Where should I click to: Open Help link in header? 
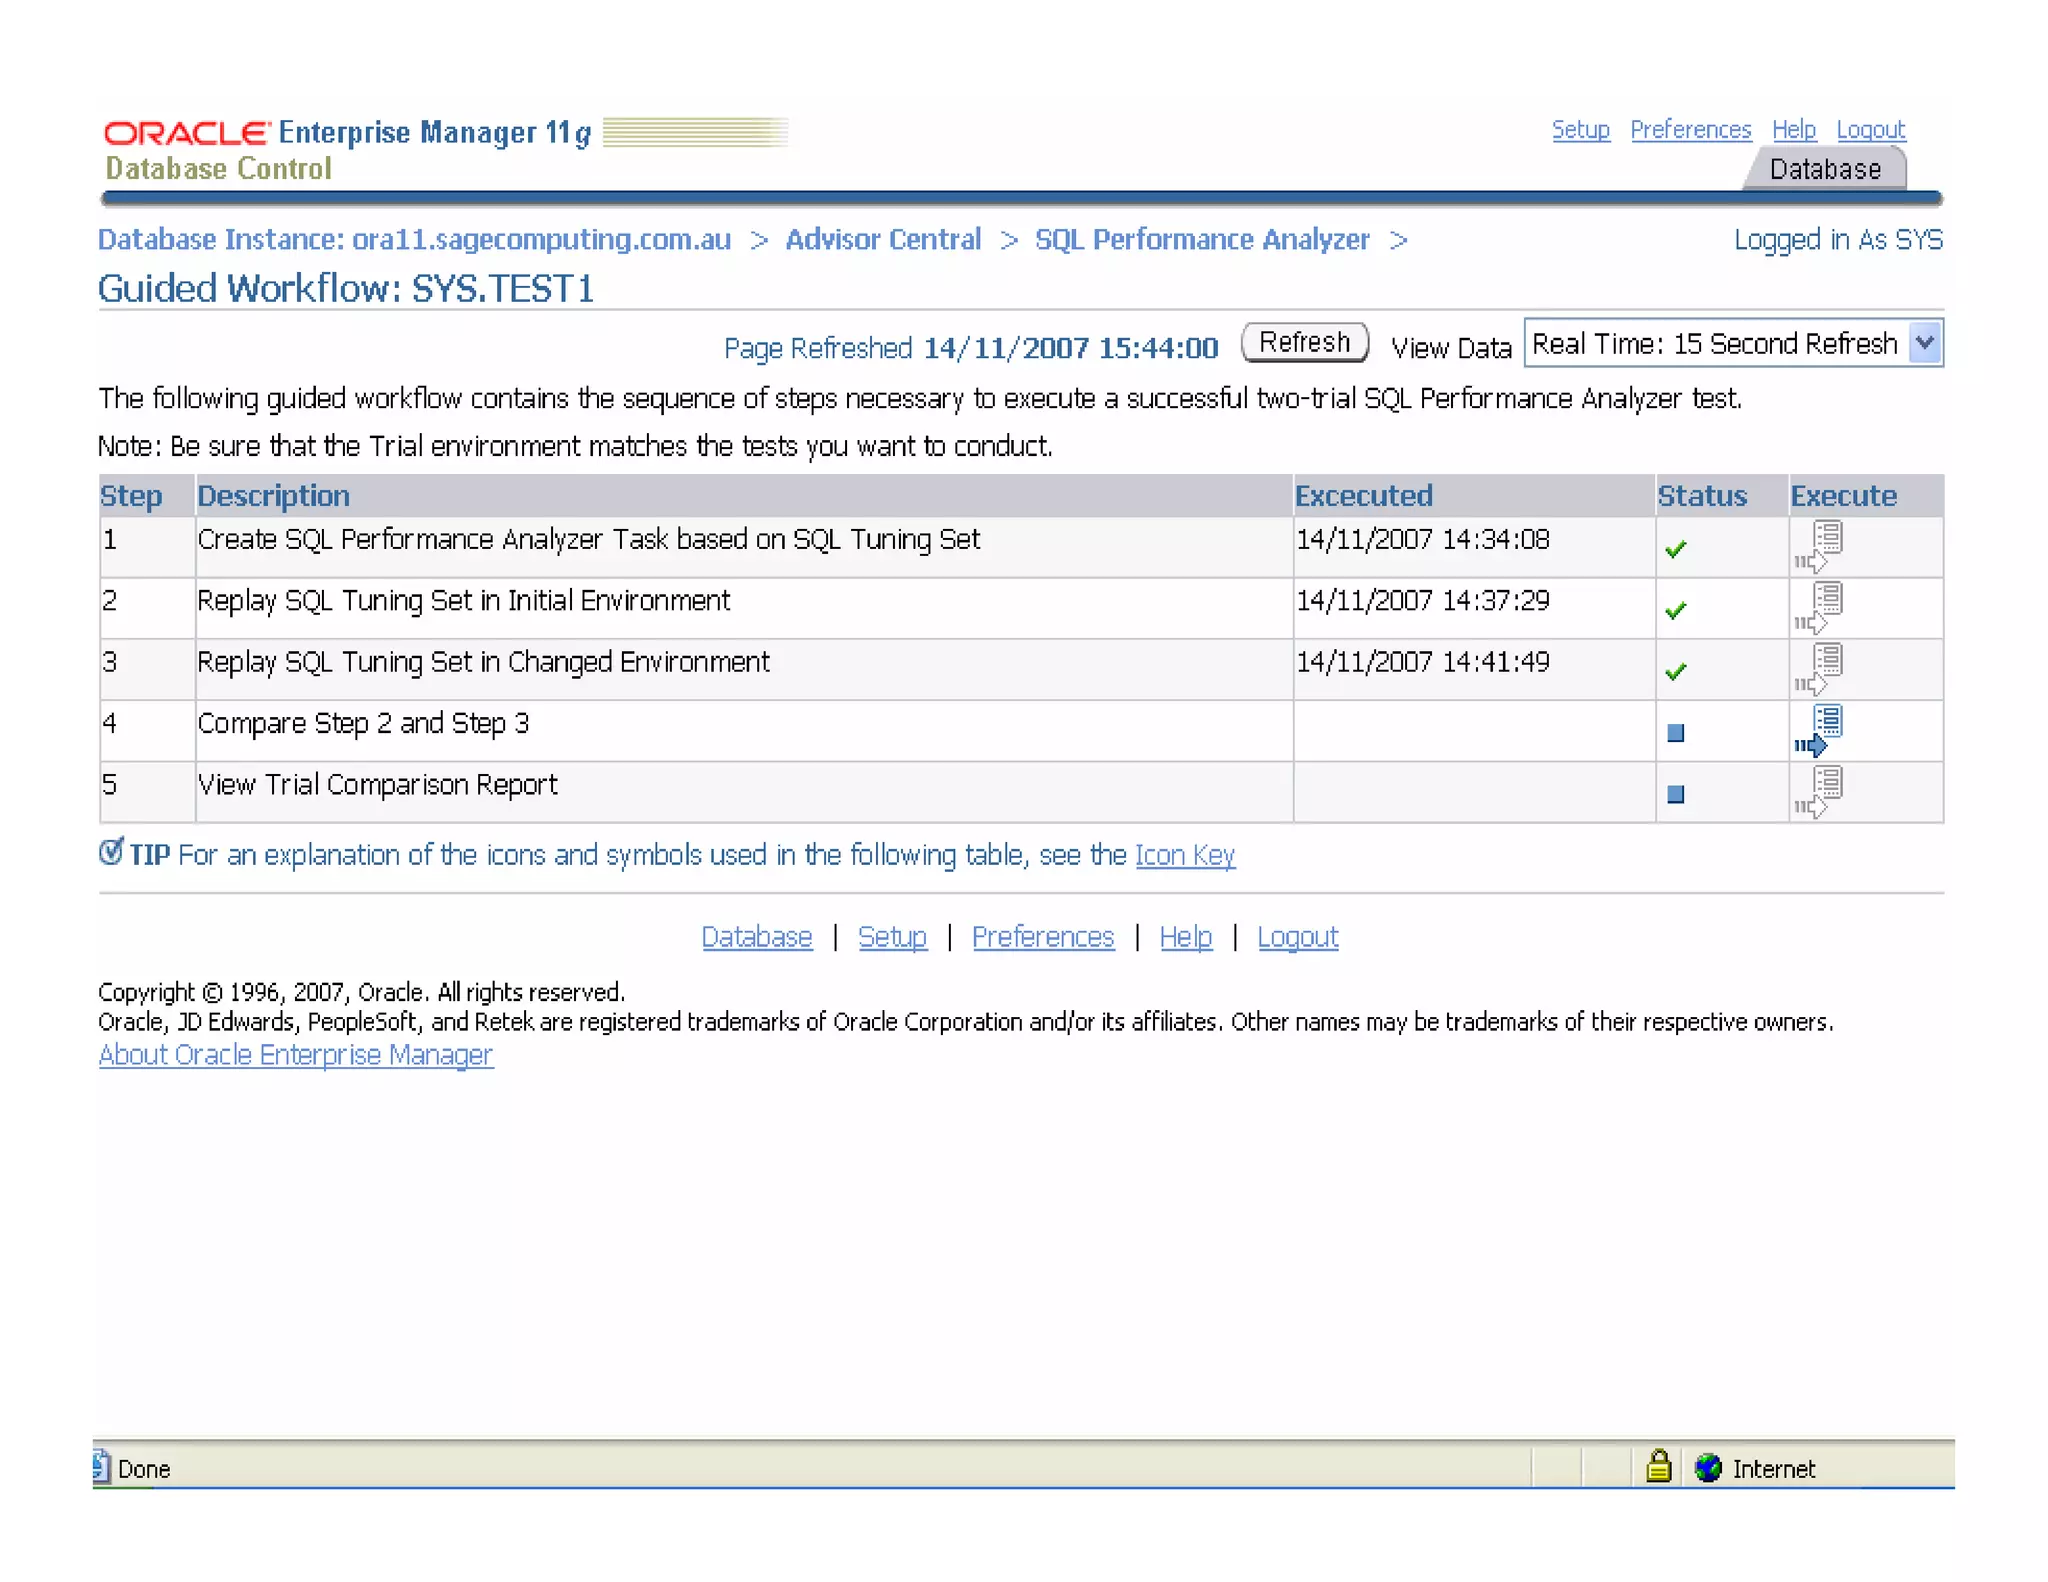(x=1793, y=130)
